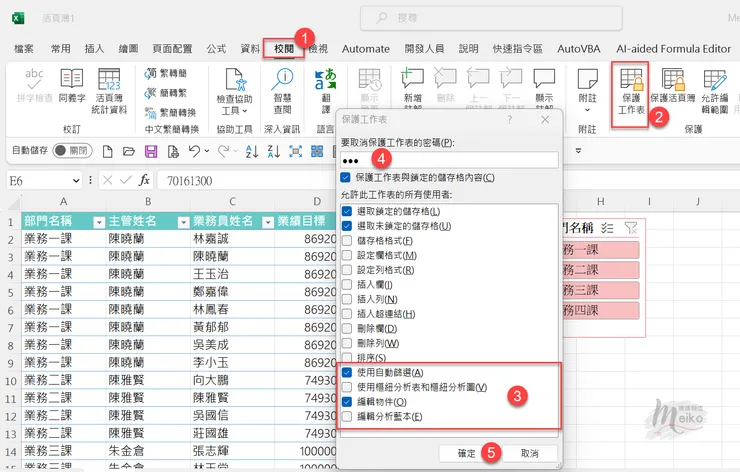Select column header C
Viewport: 740px width, 472px height.
point(232,202)
